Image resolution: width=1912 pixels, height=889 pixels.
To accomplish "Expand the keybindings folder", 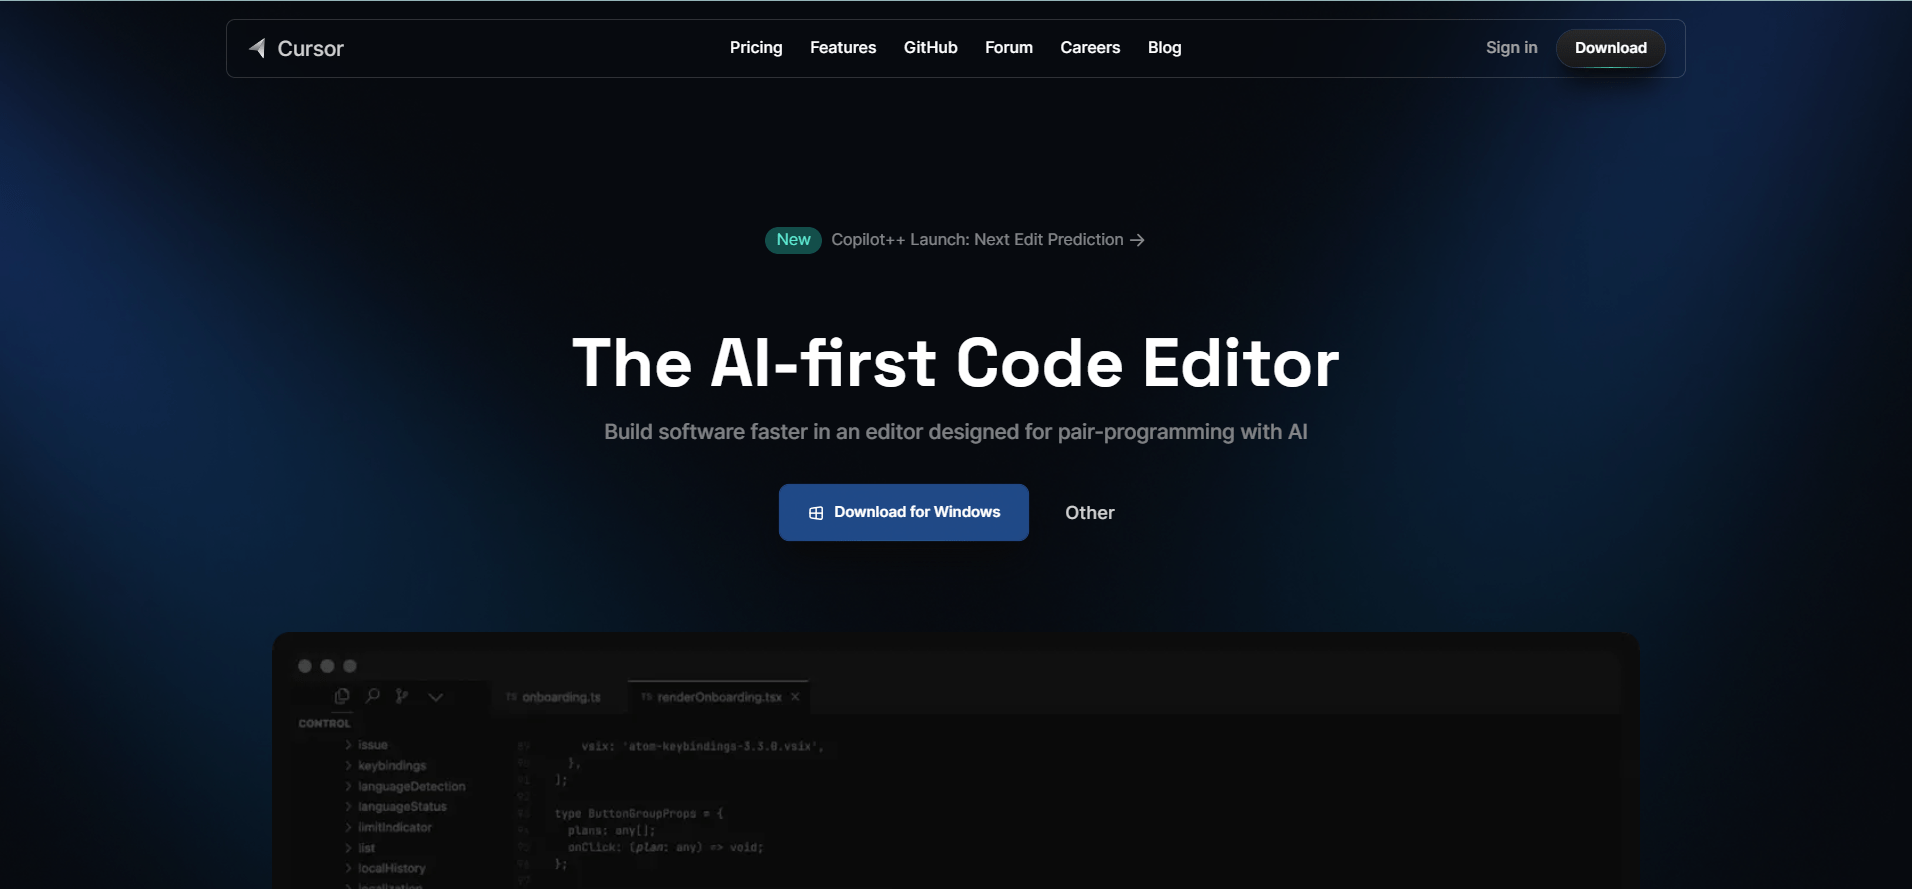I will 386,766.
